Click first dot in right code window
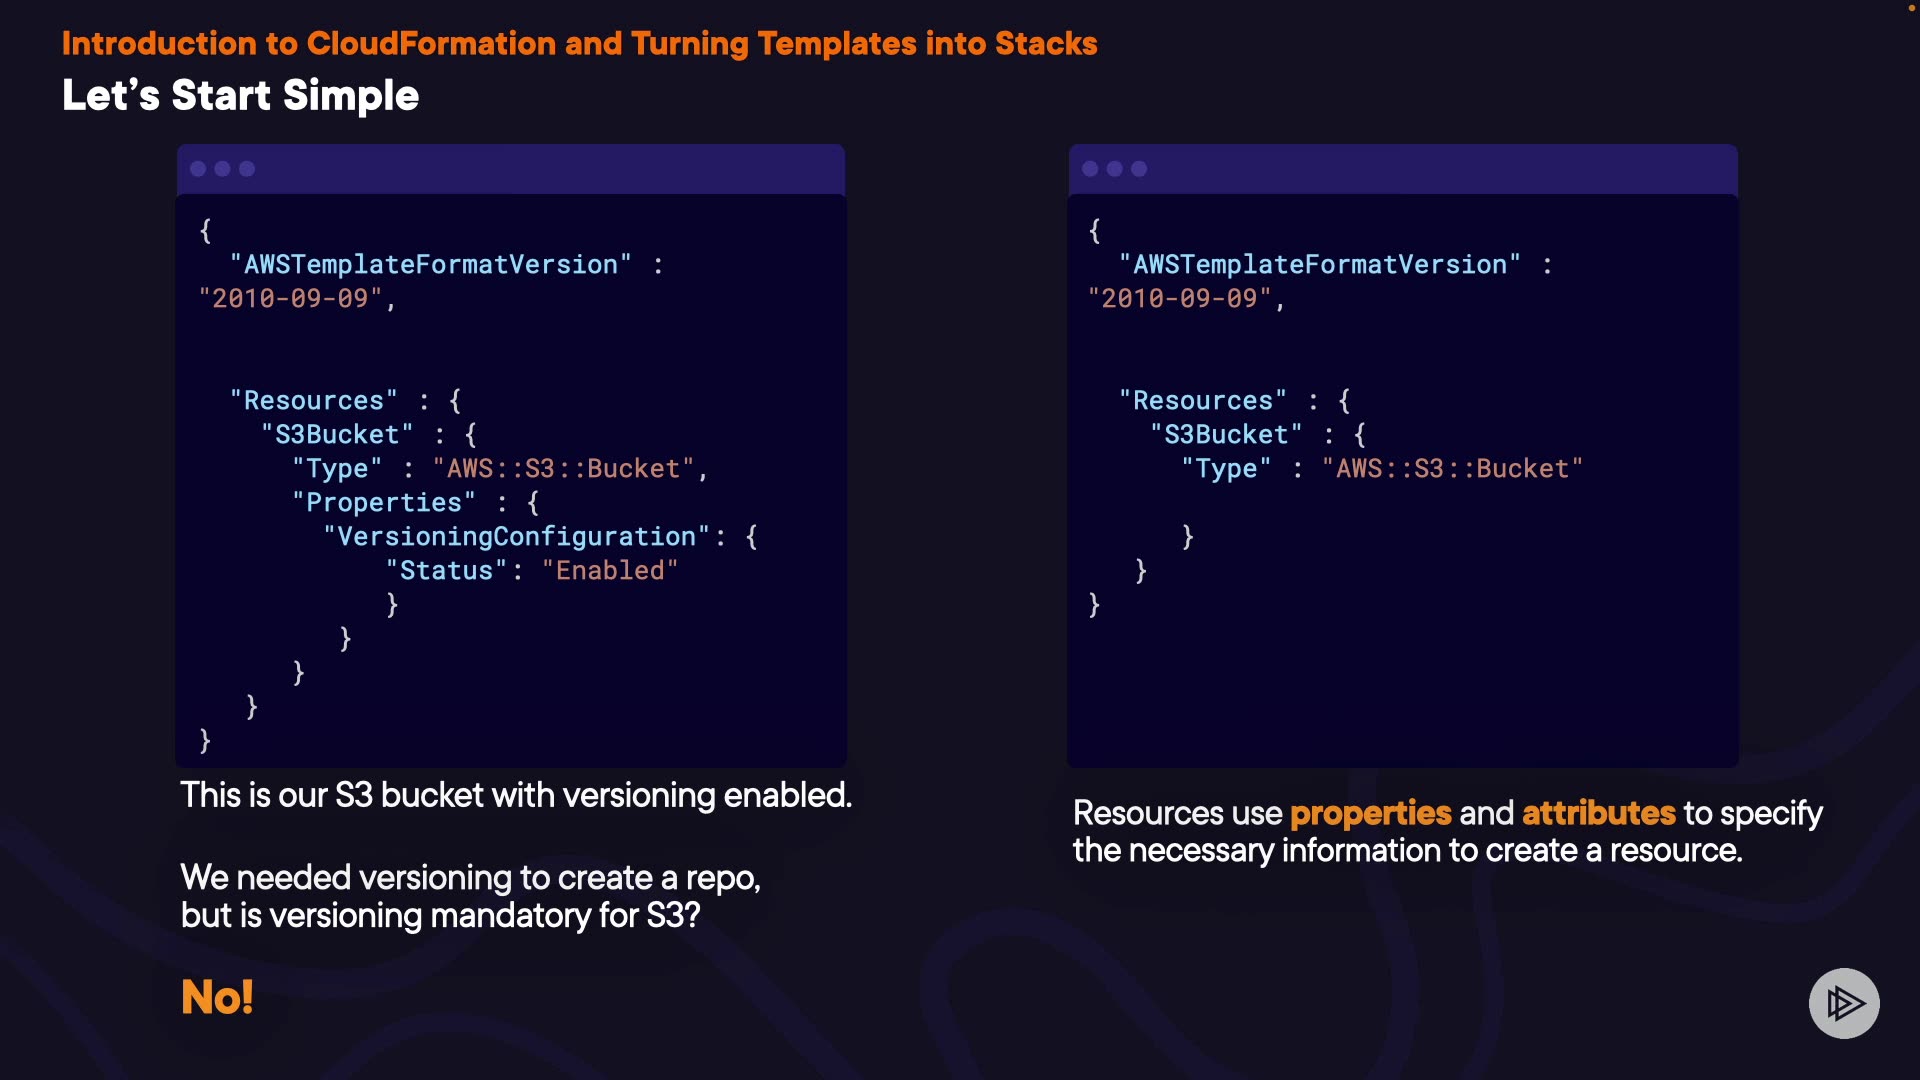The width and height of the screenshot is (1920, 1080). click(x=1090, y=169)
